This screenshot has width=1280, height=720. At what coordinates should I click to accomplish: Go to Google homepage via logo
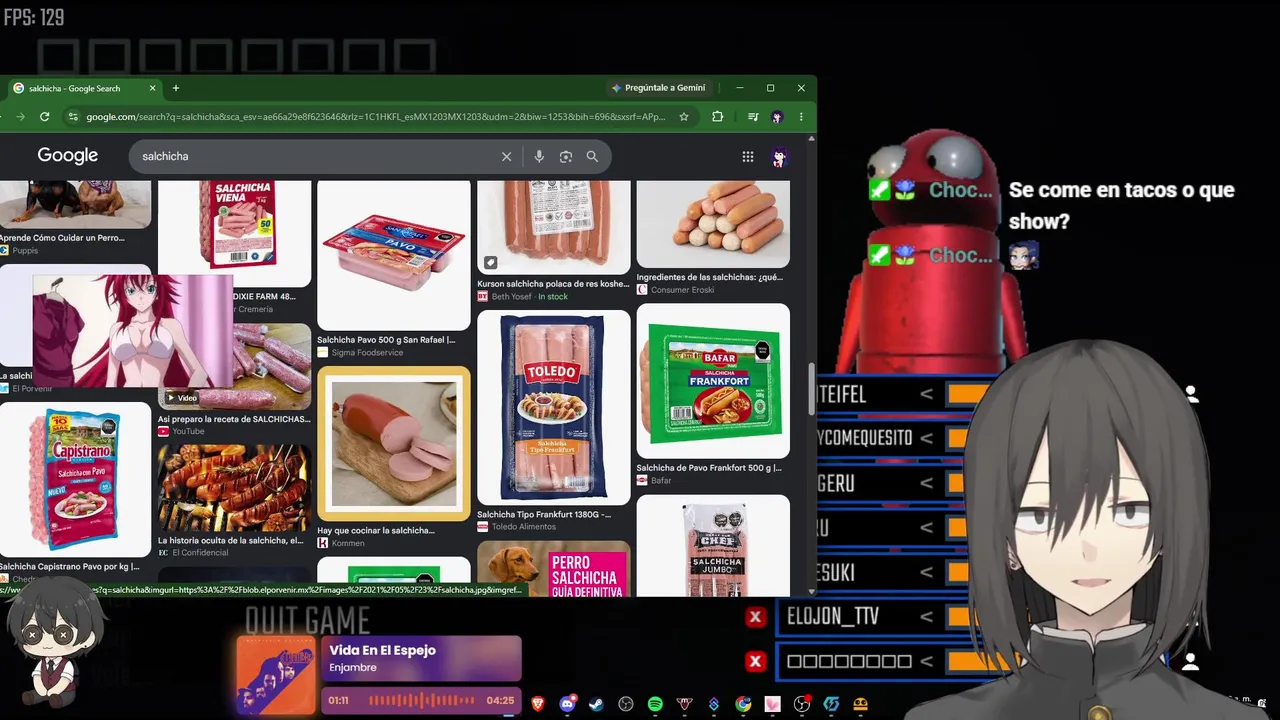point(68,156)
